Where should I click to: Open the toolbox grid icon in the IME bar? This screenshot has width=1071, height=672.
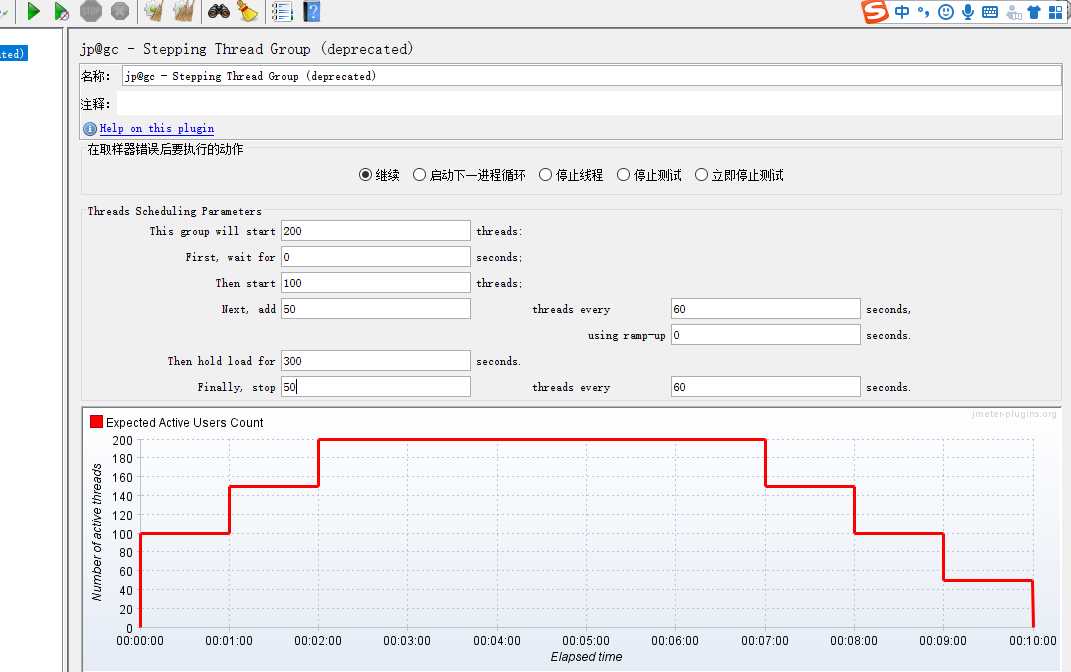1056,12
